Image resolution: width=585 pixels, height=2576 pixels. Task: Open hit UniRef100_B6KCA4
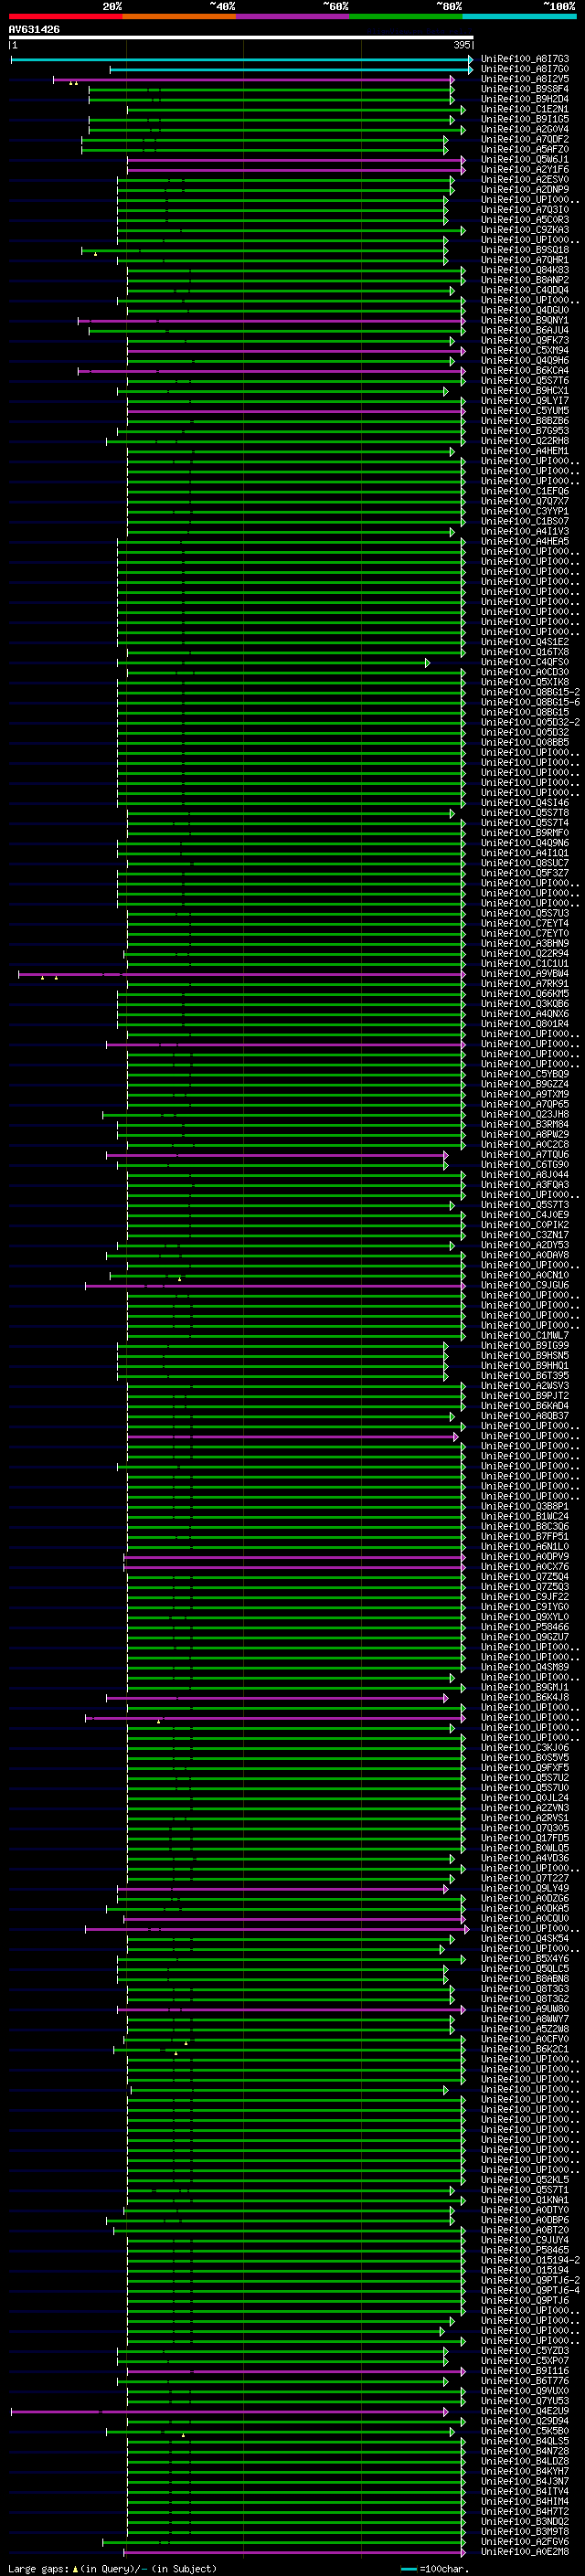524,371
